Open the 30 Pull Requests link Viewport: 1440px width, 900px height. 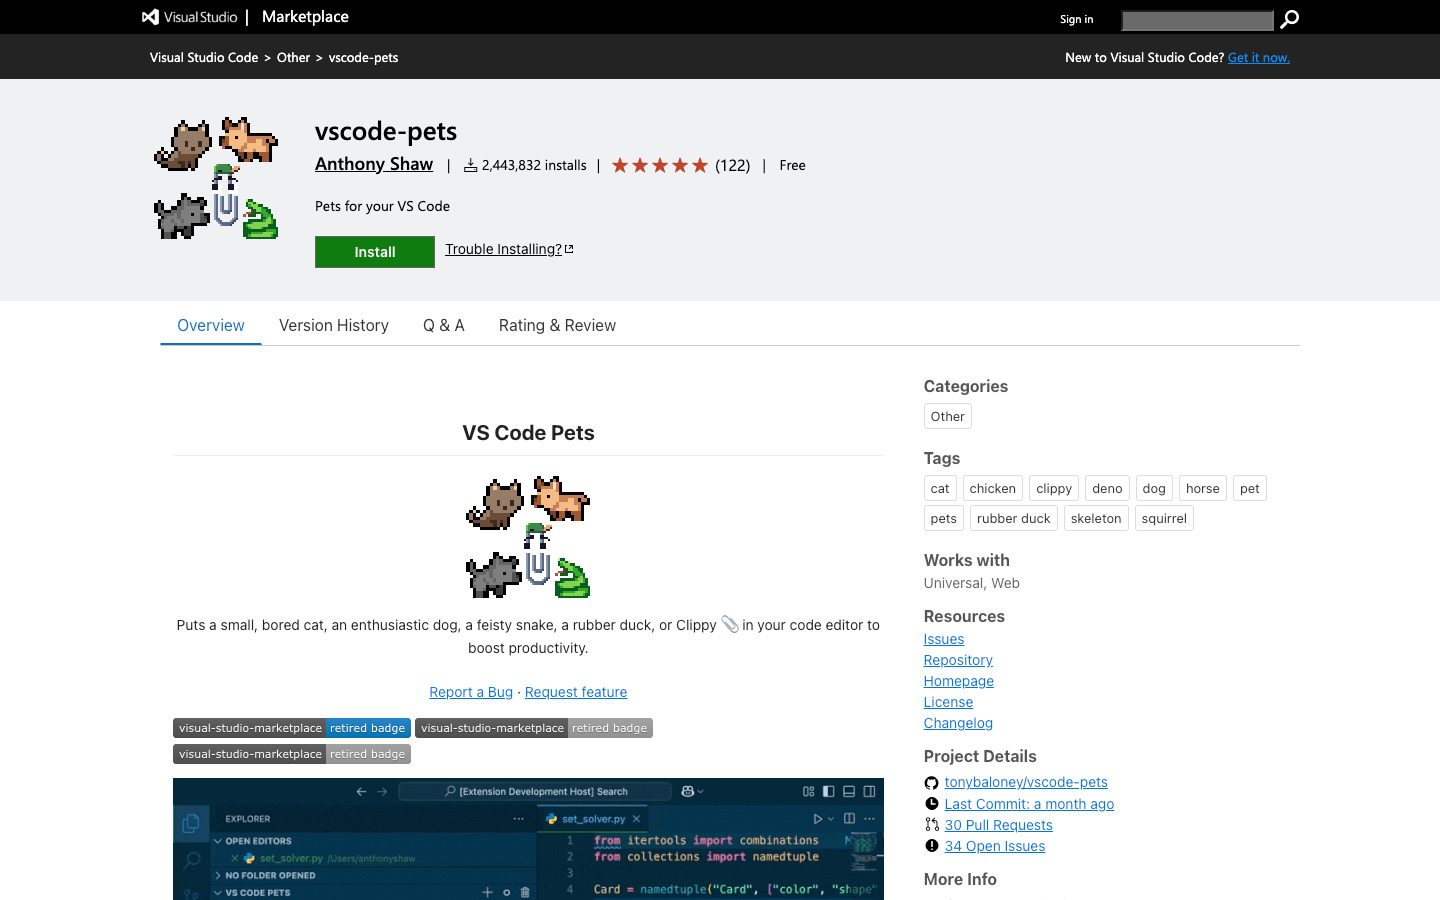coord(999,825)
